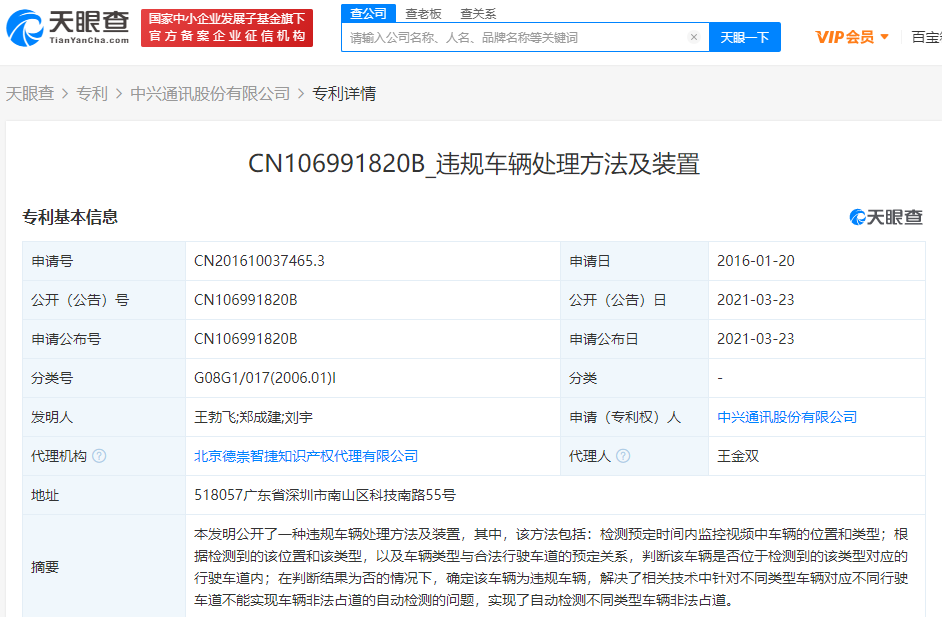Screen dimensions: 942x617
Task: Select the 查关系 search tab
Action: (x=478, y=14)
